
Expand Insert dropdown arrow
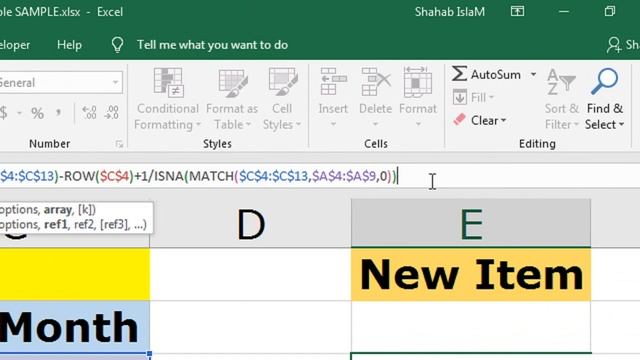click(x=333, y=124)
